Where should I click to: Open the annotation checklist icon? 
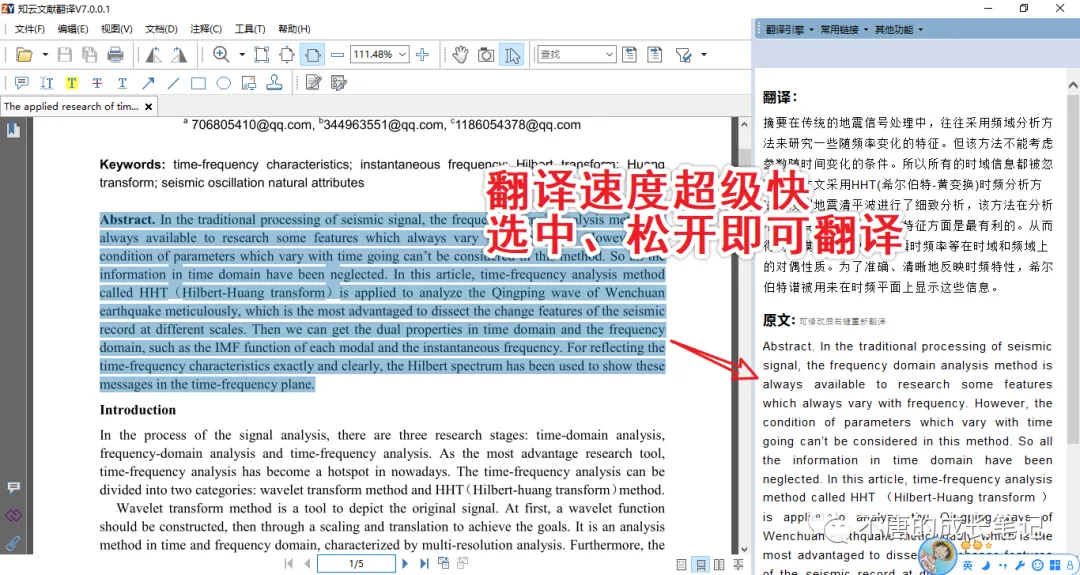(x=338, y=83)
